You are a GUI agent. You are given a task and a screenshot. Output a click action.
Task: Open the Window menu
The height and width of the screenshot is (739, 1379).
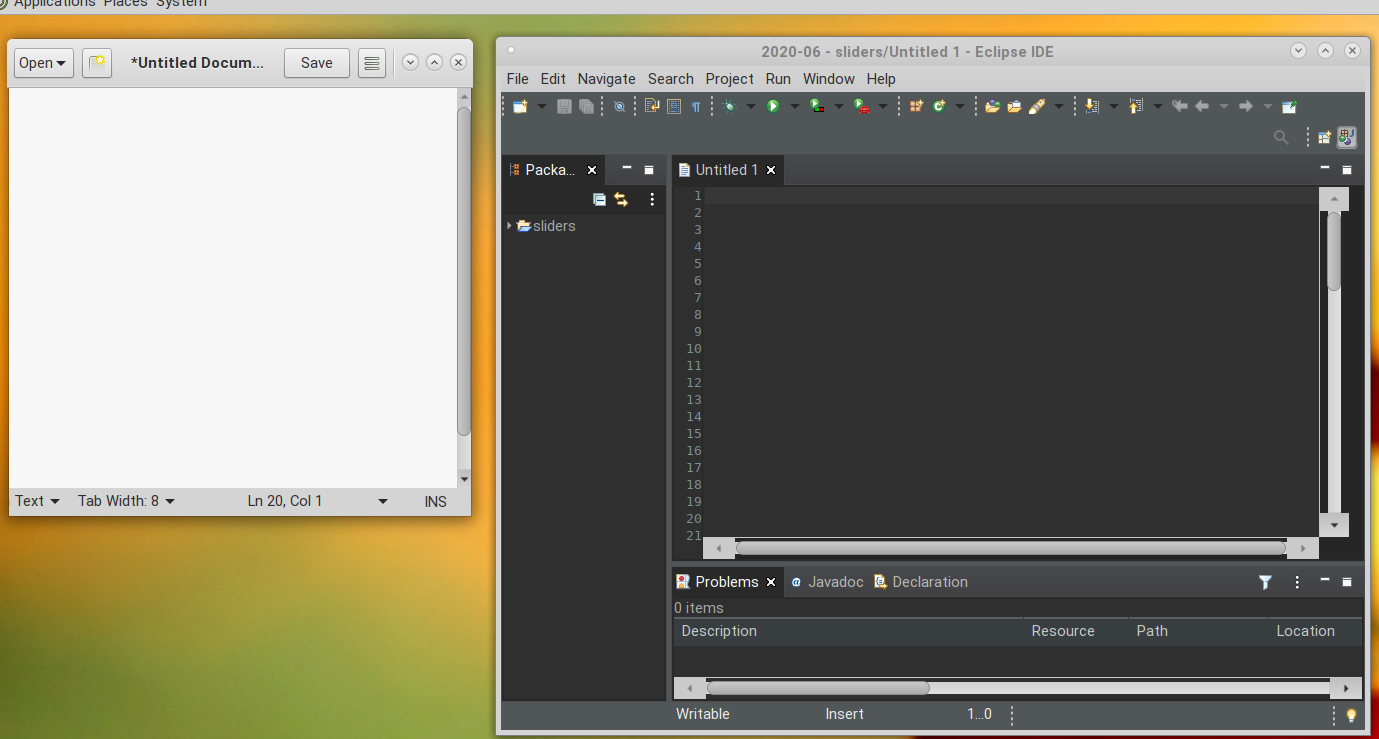829,79
